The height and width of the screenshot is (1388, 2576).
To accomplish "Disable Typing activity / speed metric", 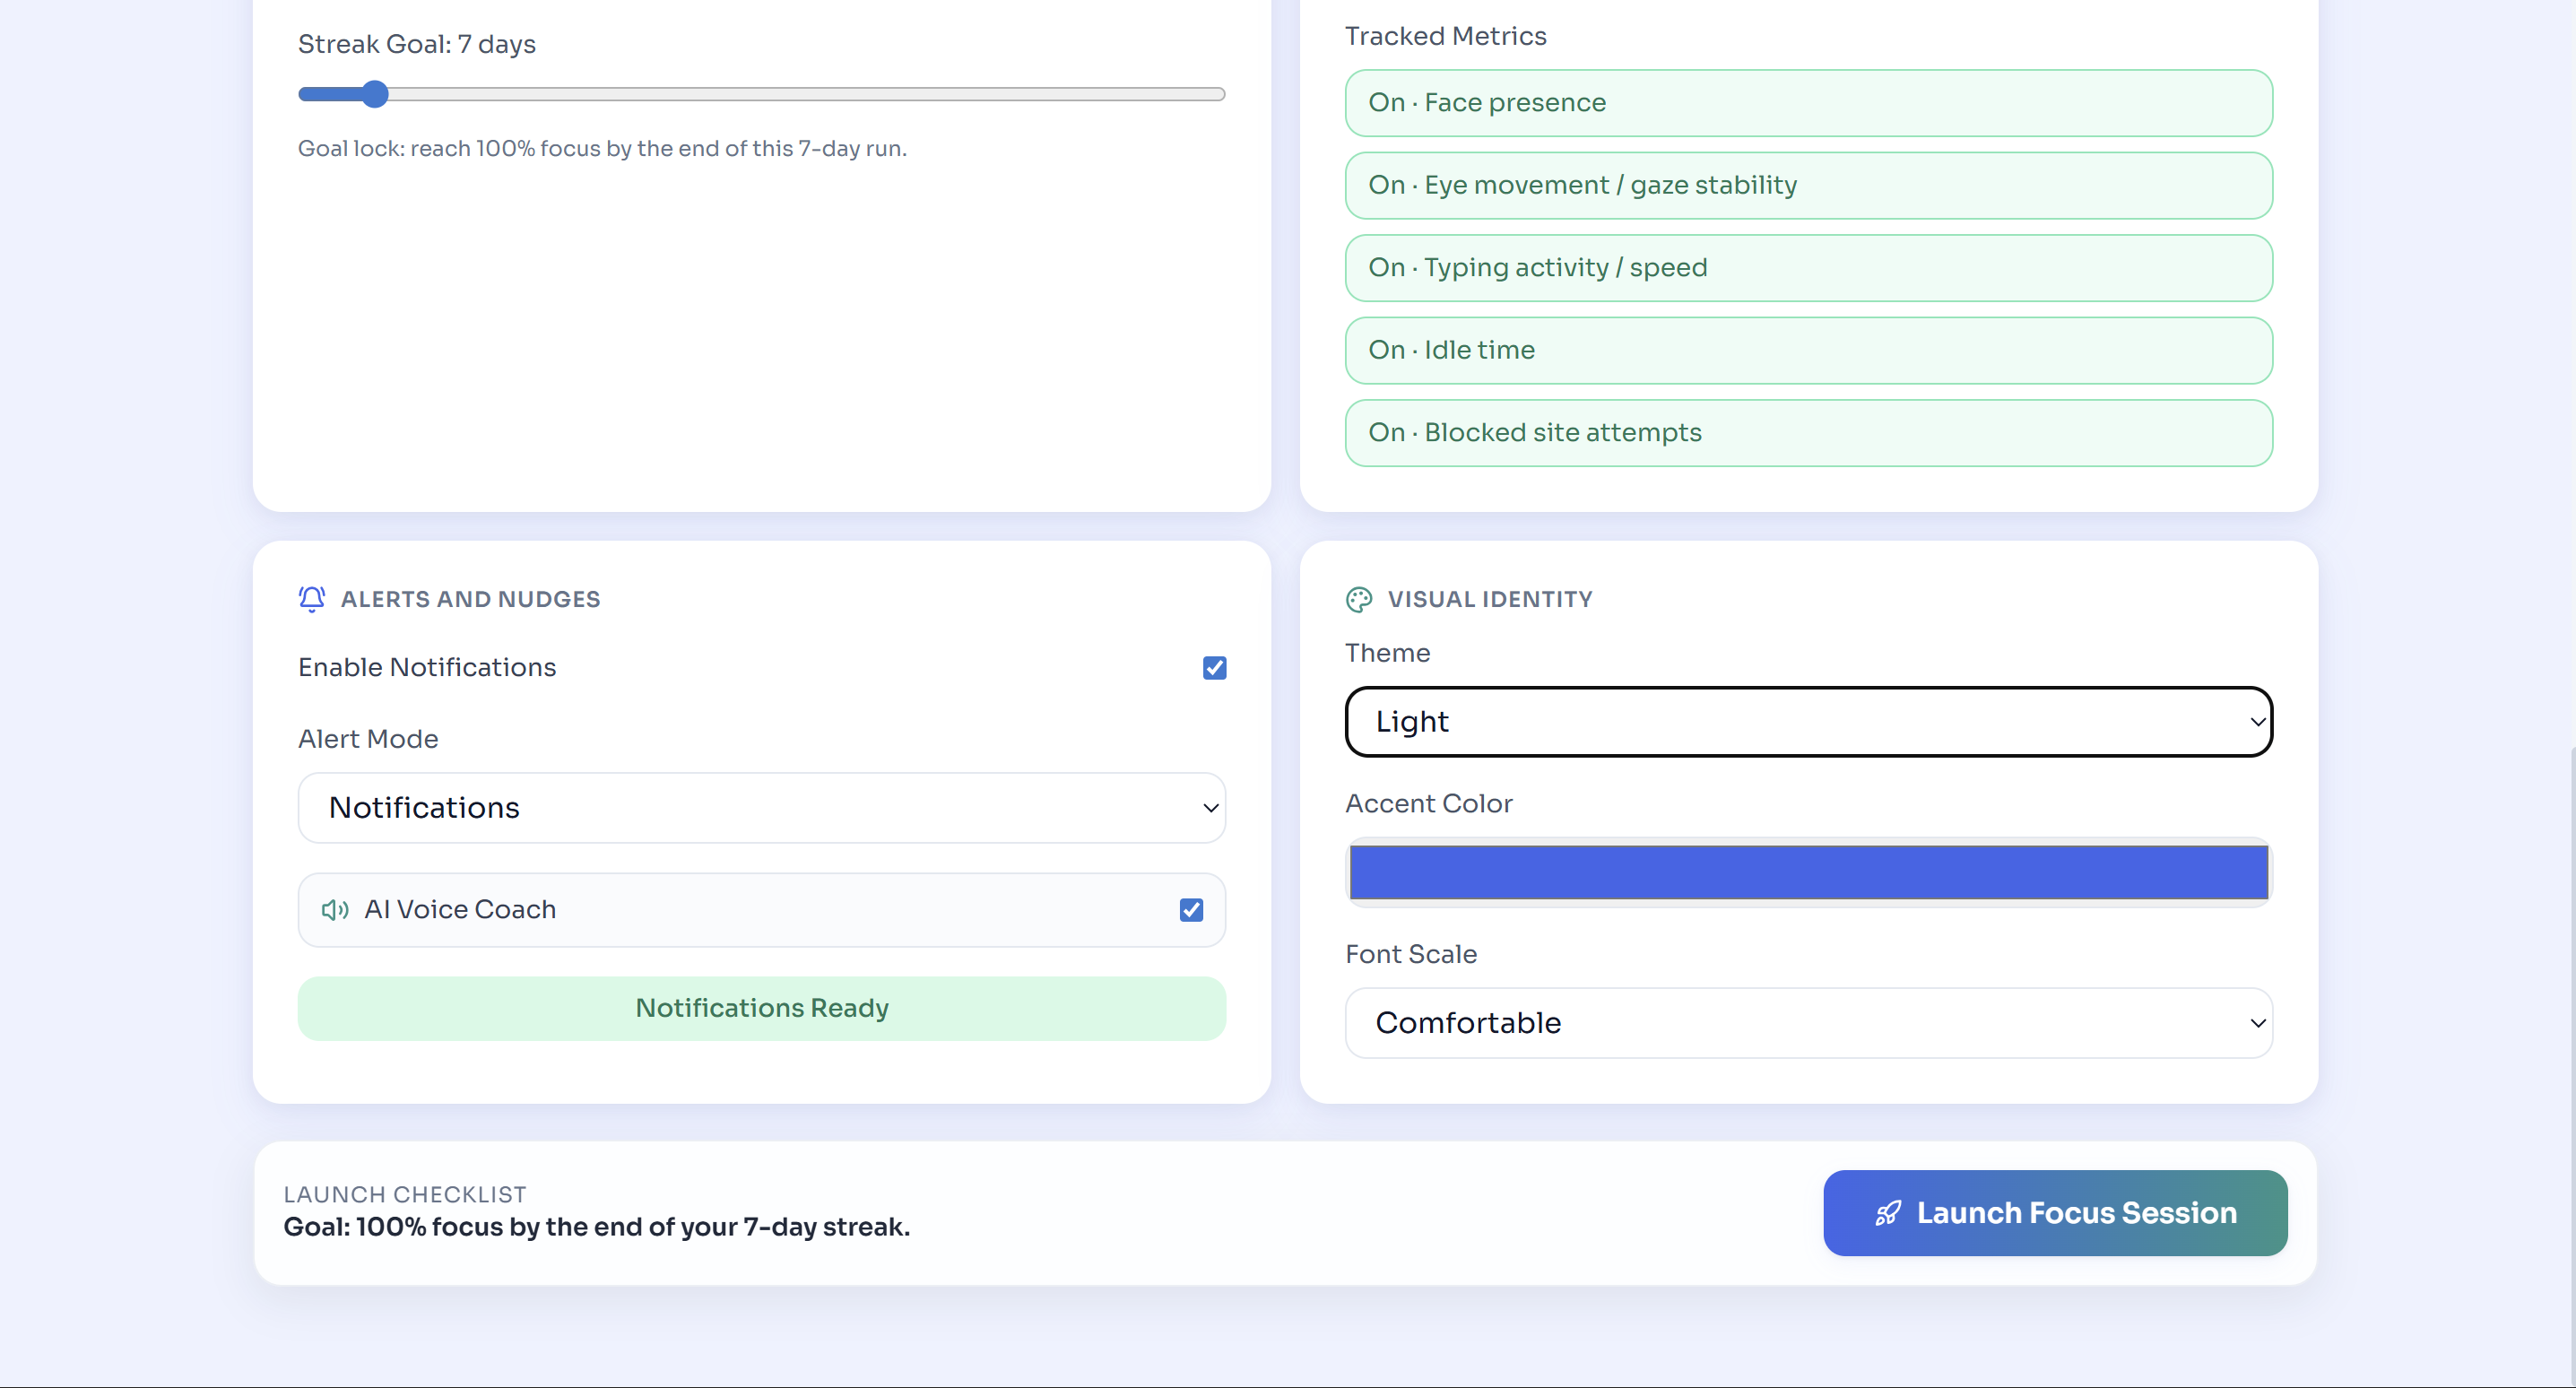I will (1808, 268).
